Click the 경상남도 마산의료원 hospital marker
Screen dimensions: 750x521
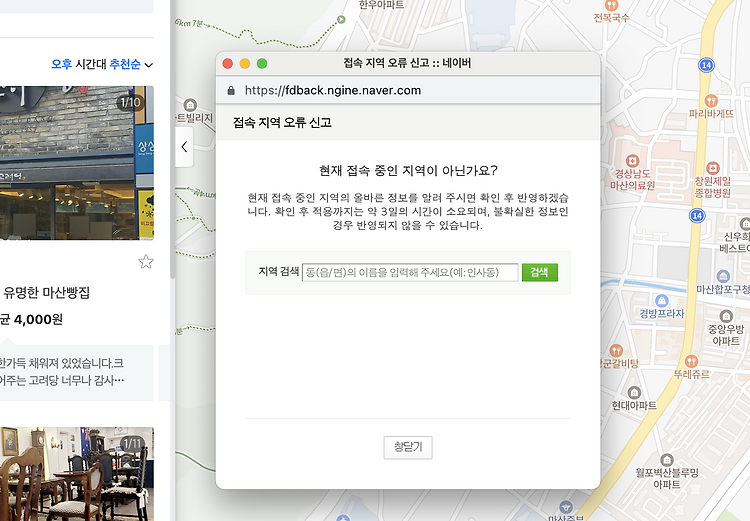click(632, 160)
